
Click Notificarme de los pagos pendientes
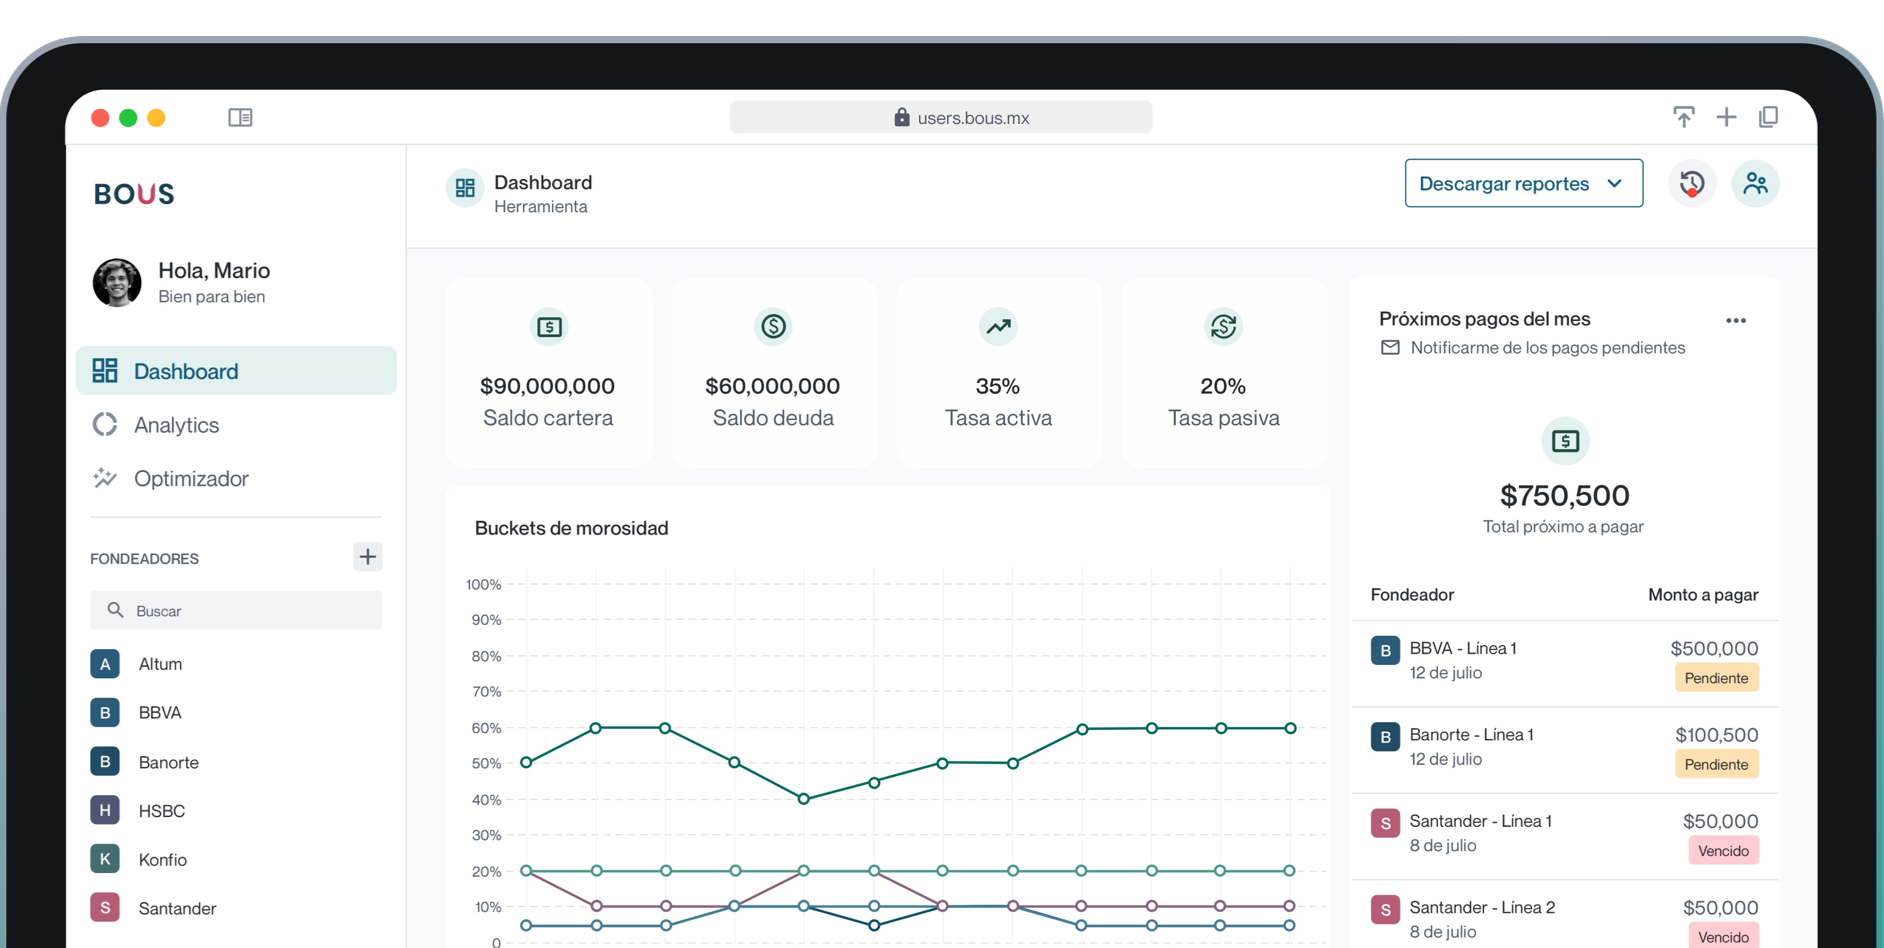1548,348
